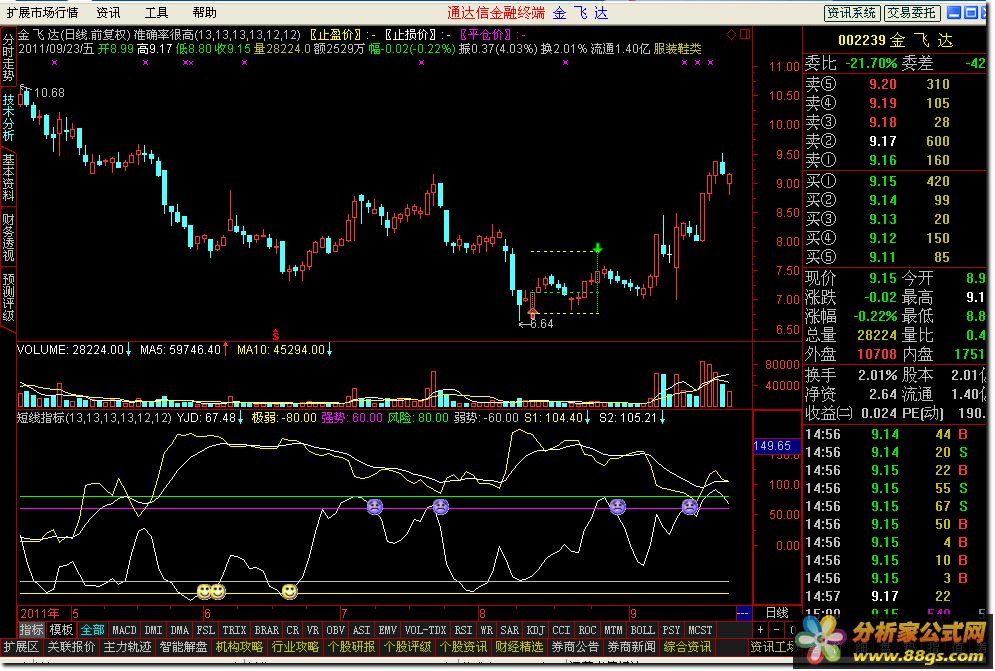Image resolution: width=995 pixels, height=671 pixels.
Task: Click stock code 002239 金飞达 header
Action: 895,41
